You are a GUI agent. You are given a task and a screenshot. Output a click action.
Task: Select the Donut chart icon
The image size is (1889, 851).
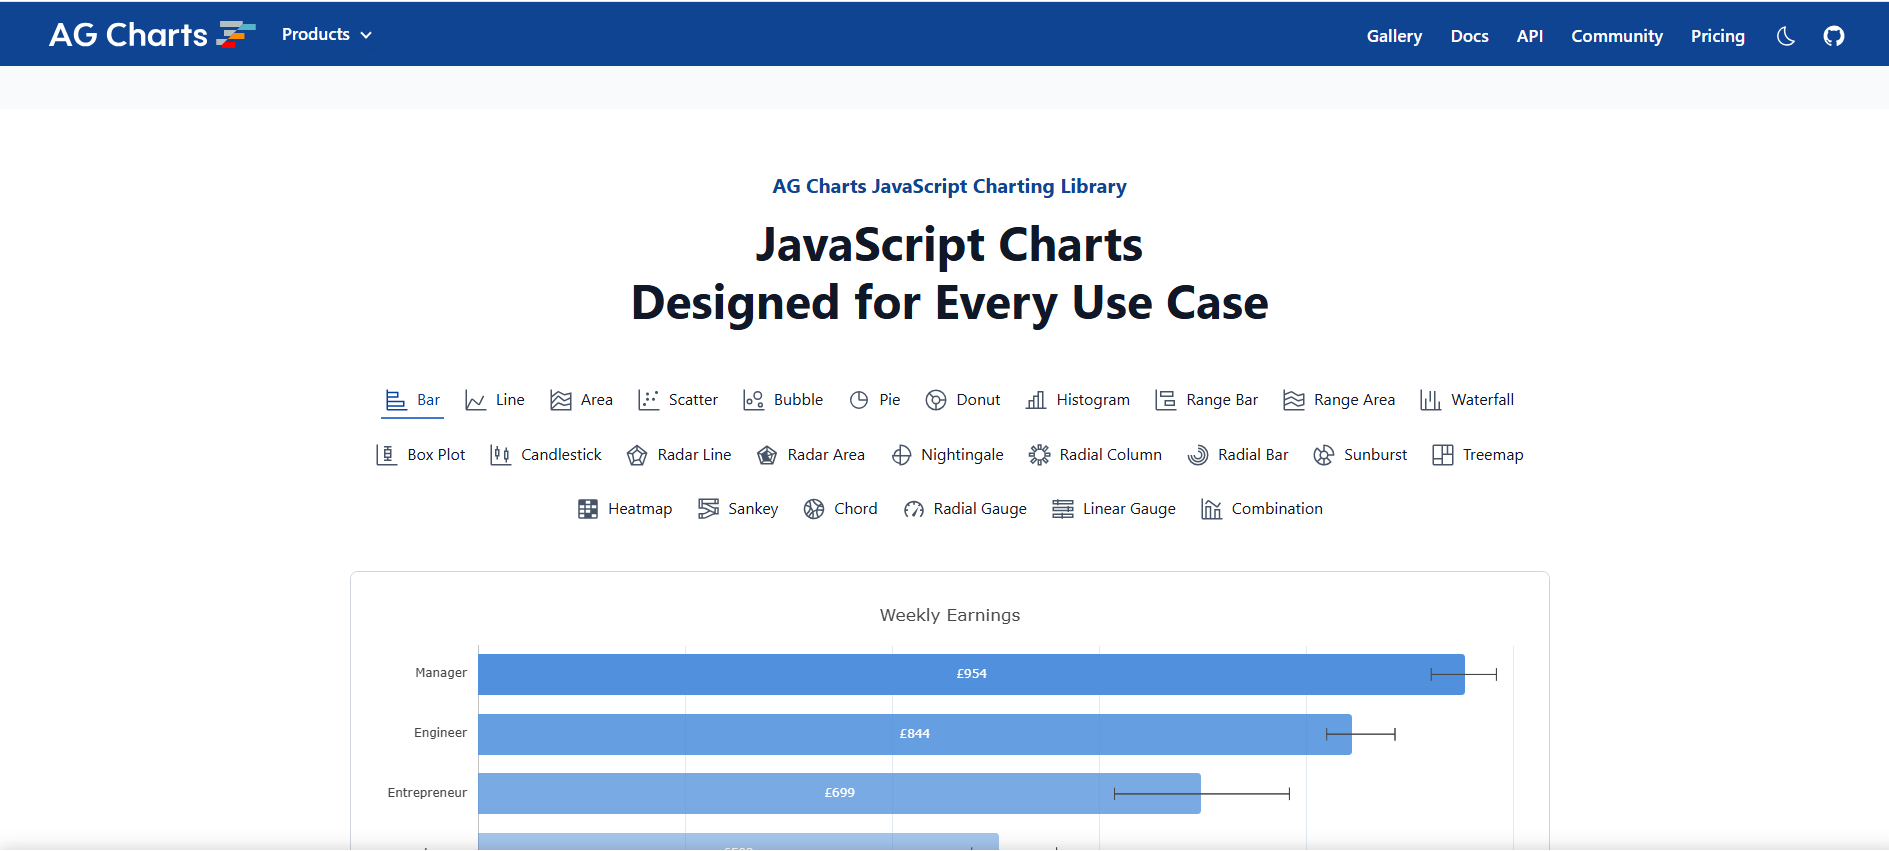point(936,400)
